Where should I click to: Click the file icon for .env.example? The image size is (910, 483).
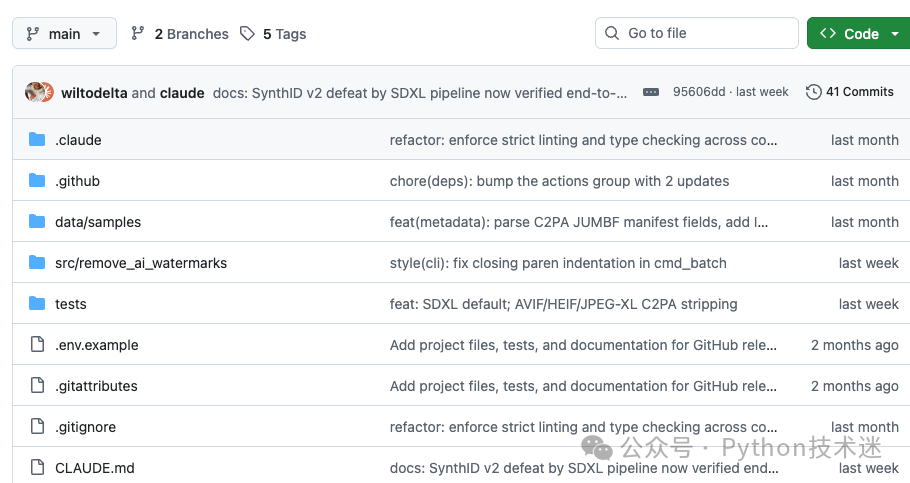point(37,344)
